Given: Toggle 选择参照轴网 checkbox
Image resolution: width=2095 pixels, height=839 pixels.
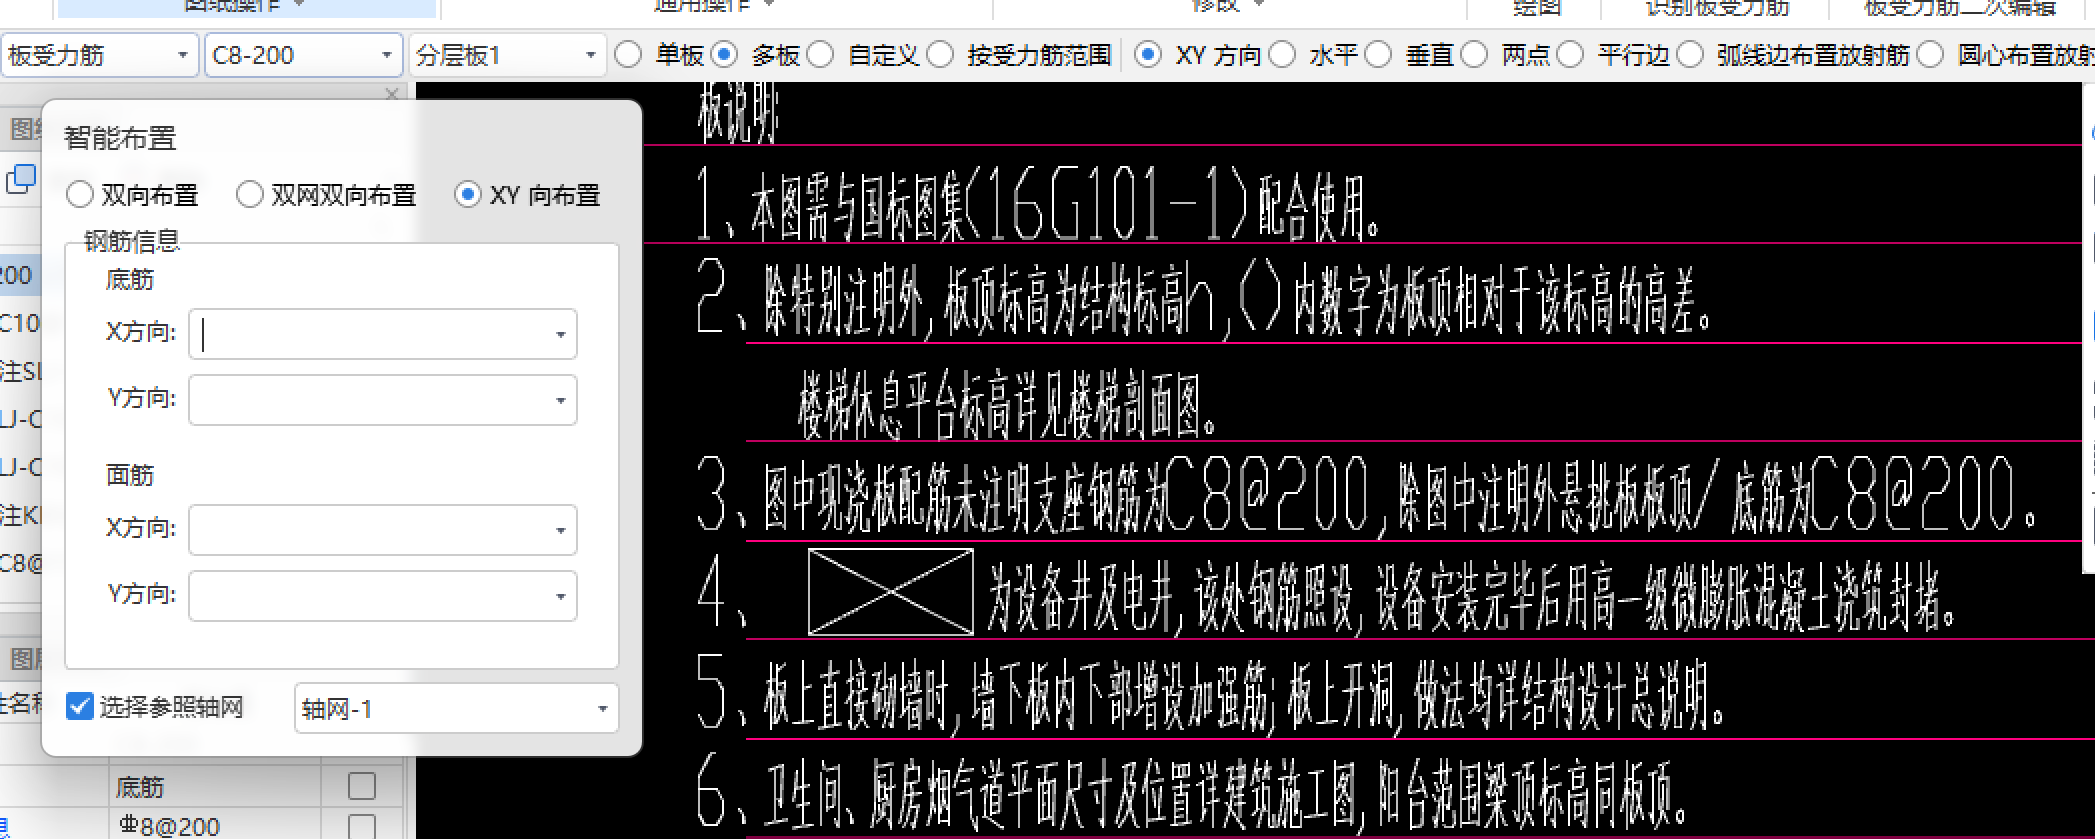Looking at the screenshot, I should [x=80, y=707].
